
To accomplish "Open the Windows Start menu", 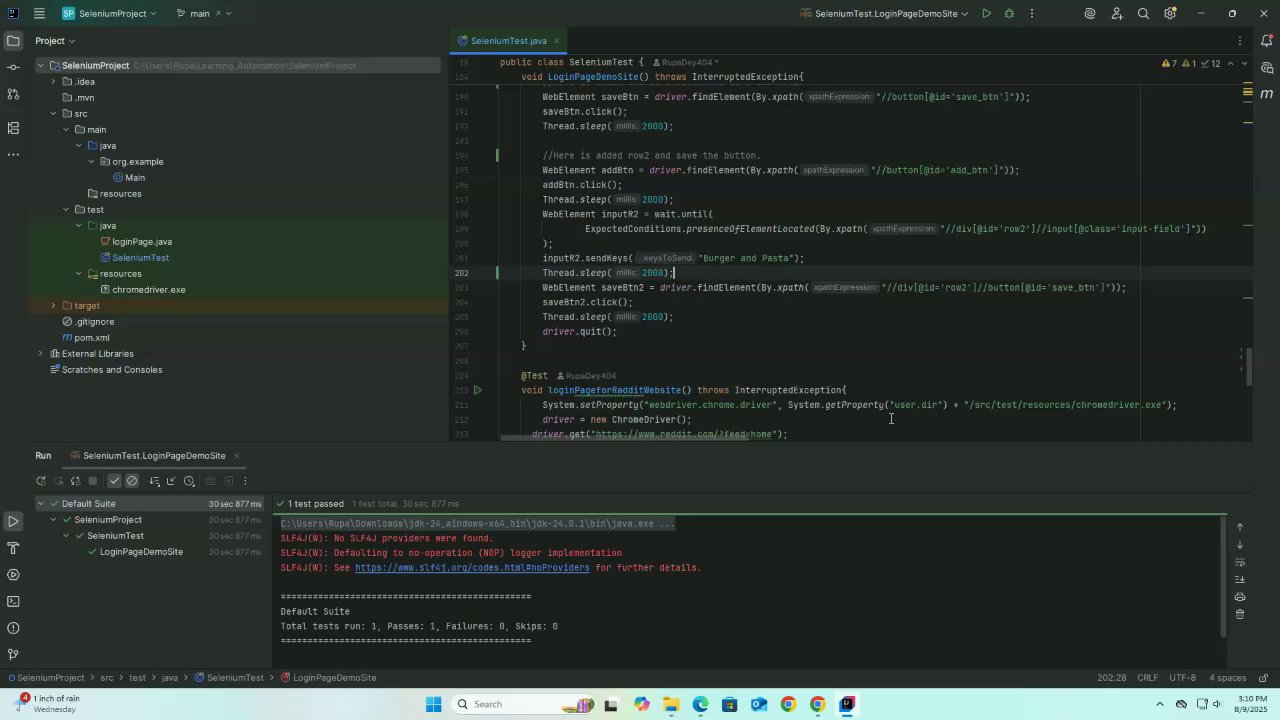I will (x=433, y=704).
